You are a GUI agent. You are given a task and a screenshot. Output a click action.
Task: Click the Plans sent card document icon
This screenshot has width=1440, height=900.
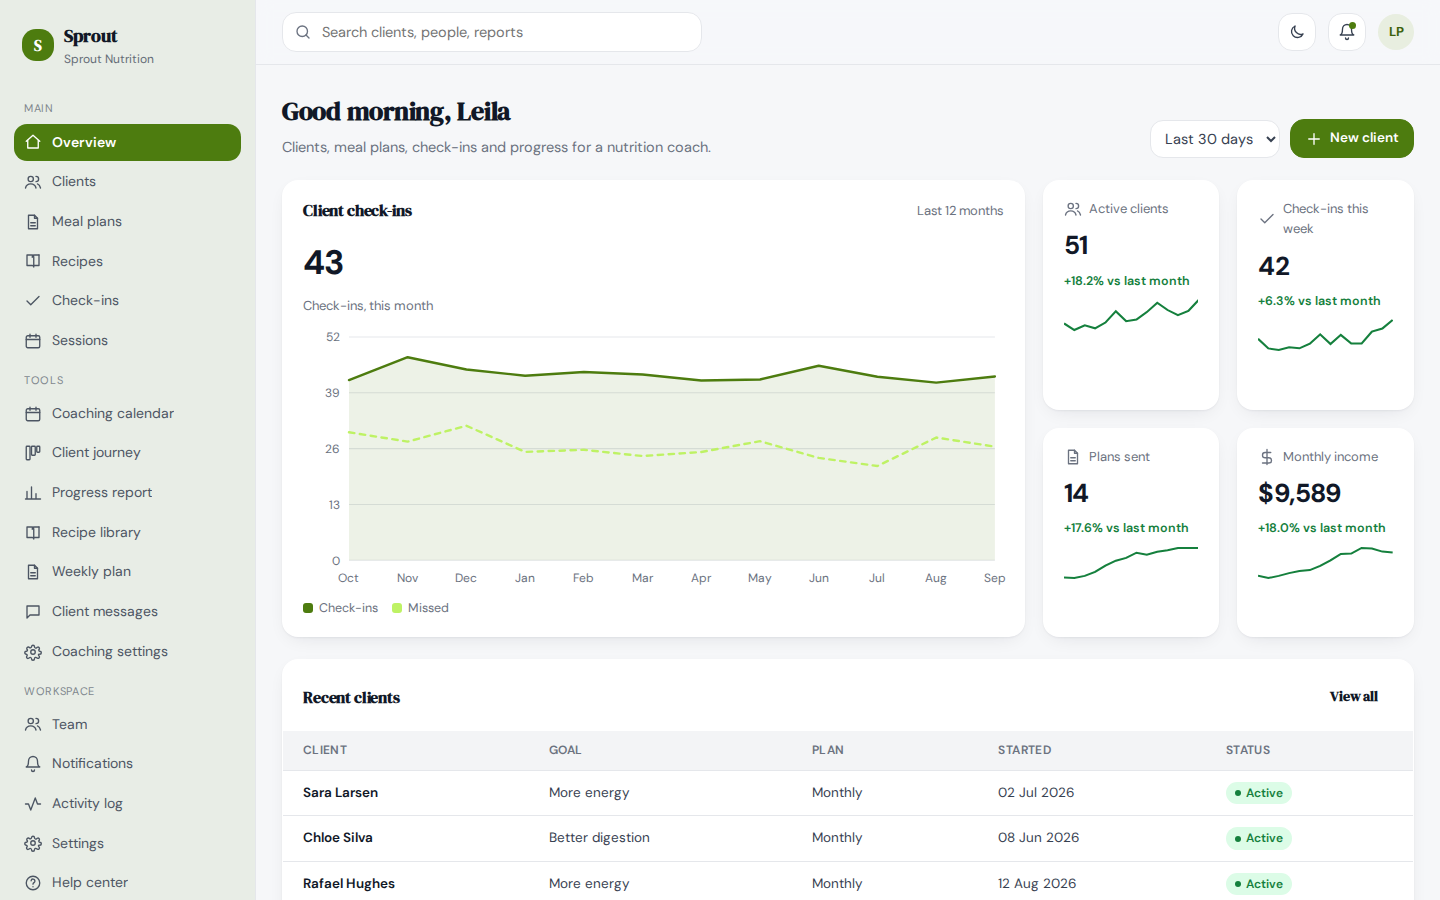(x=1073, y=457)
